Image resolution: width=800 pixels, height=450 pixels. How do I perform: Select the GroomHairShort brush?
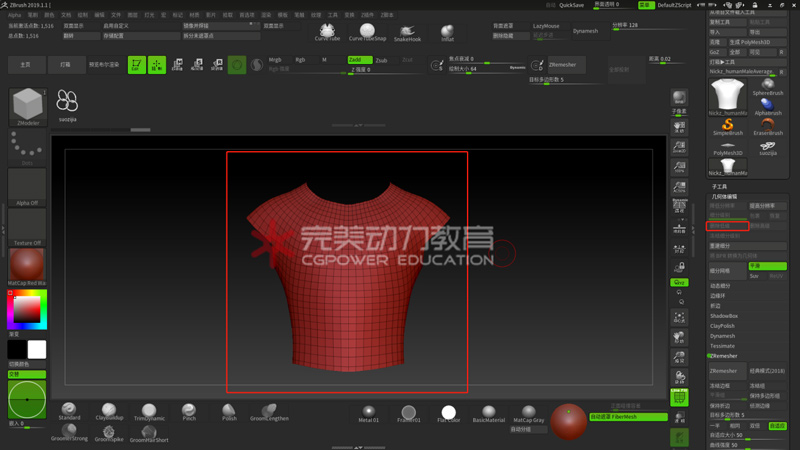click(149, 433)
